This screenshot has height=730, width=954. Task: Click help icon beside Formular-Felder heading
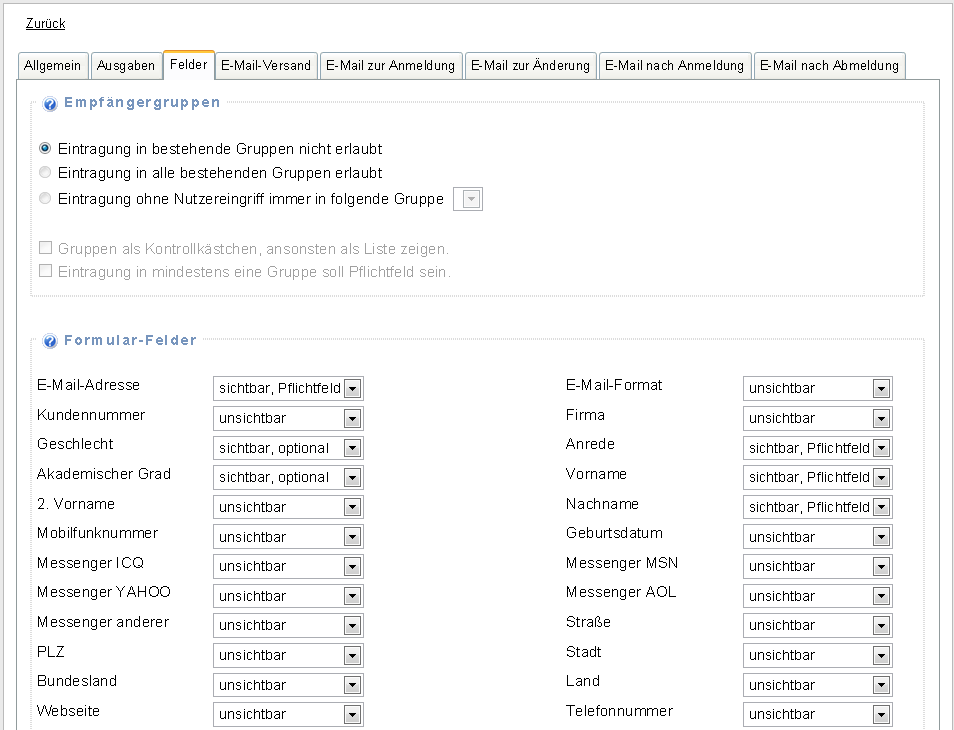(50, 342)
